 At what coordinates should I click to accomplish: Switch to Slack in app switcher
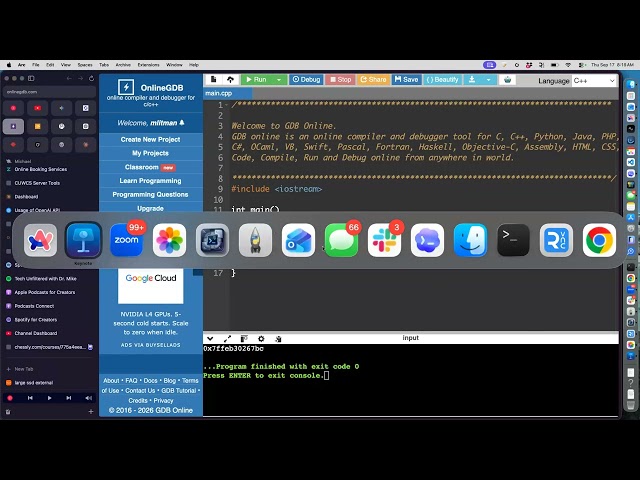[384, 240]
